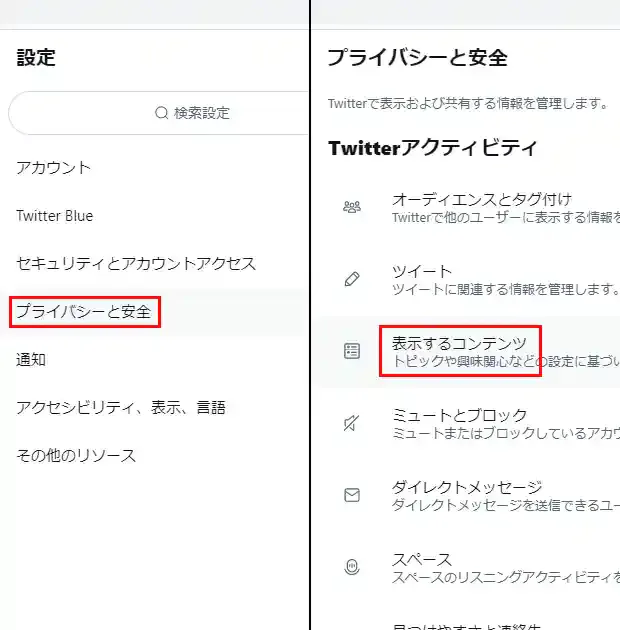The height and width of the screenshot is (630, 620).
Task: Open アカウント settings
Action: (53, 168)
